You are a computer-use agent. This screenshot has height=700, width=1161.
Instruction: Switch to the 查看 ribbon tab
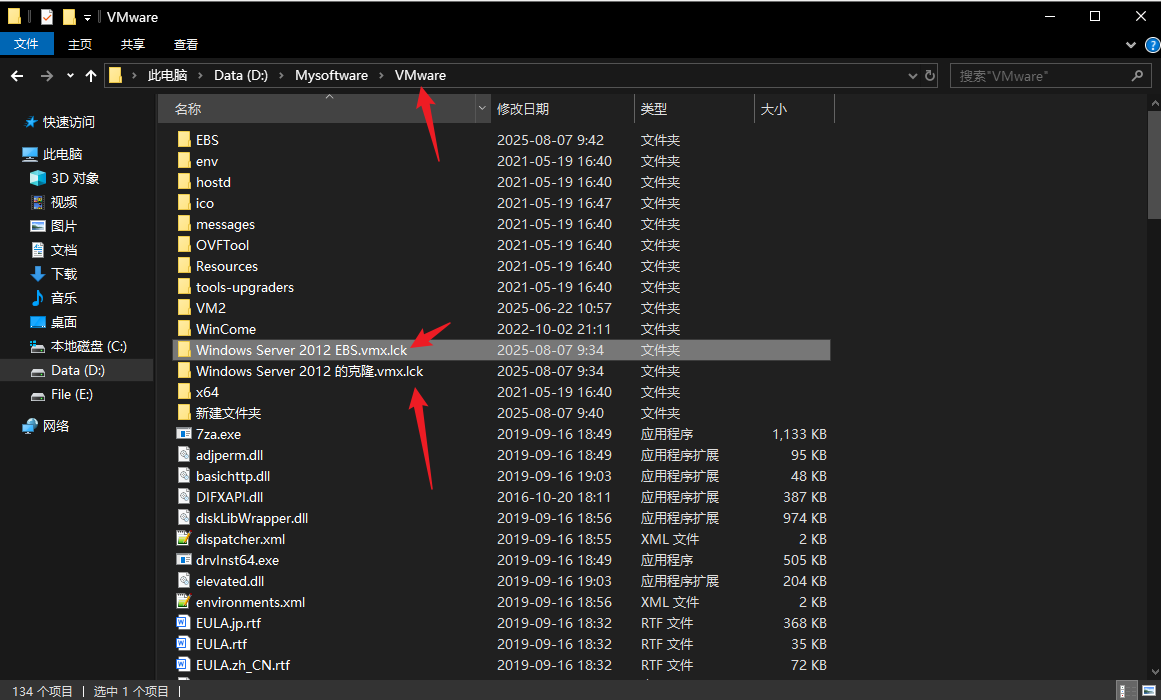pos(186,44)
